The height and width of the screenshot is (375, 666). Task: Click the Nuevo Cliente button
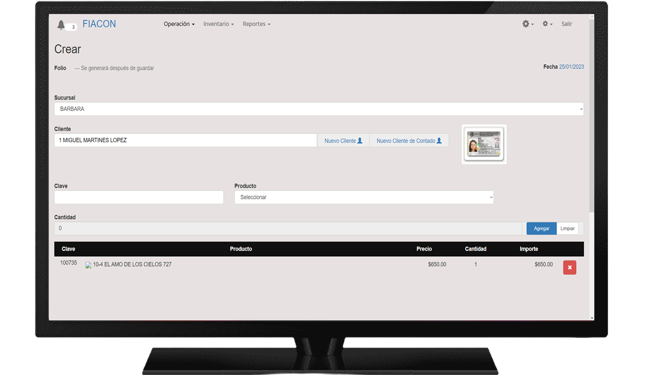pyautogui.click(x=343, y=141)
